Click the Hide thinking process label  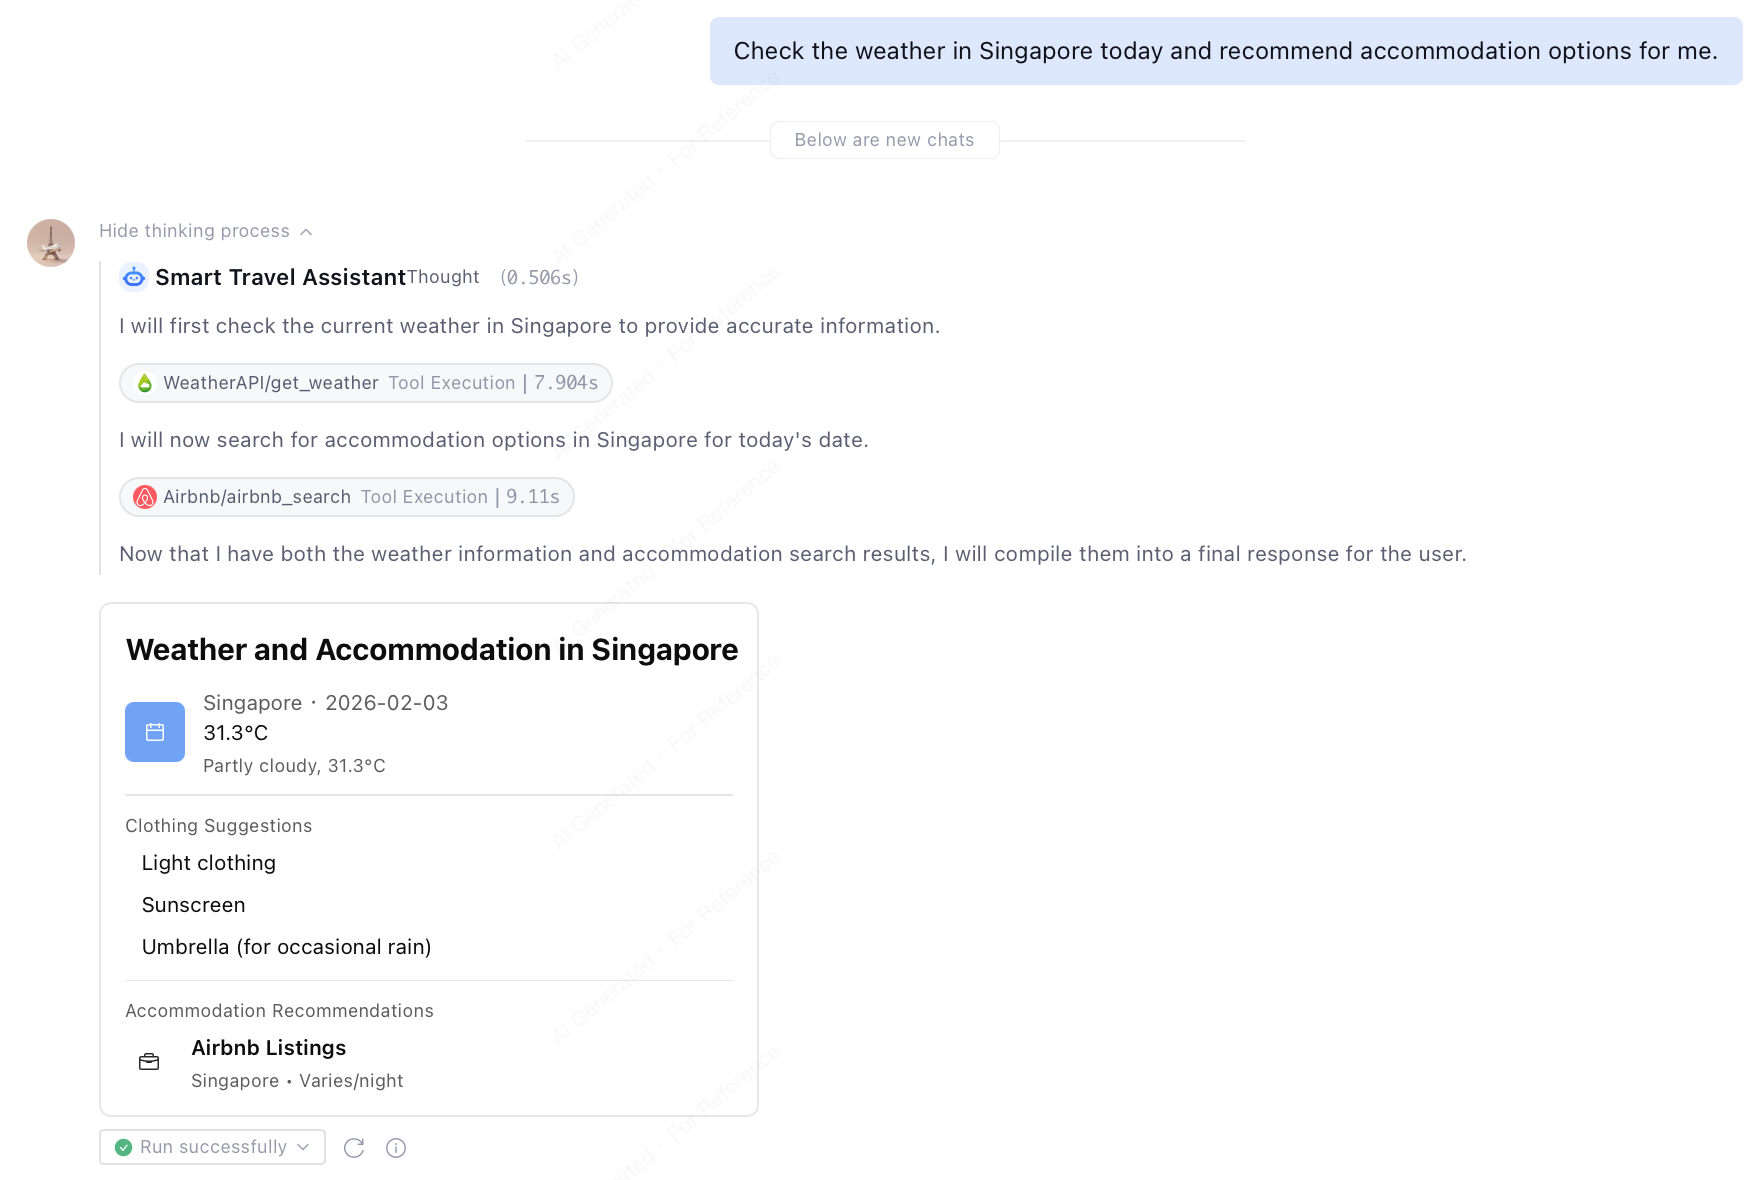click(x=194, y=231)
